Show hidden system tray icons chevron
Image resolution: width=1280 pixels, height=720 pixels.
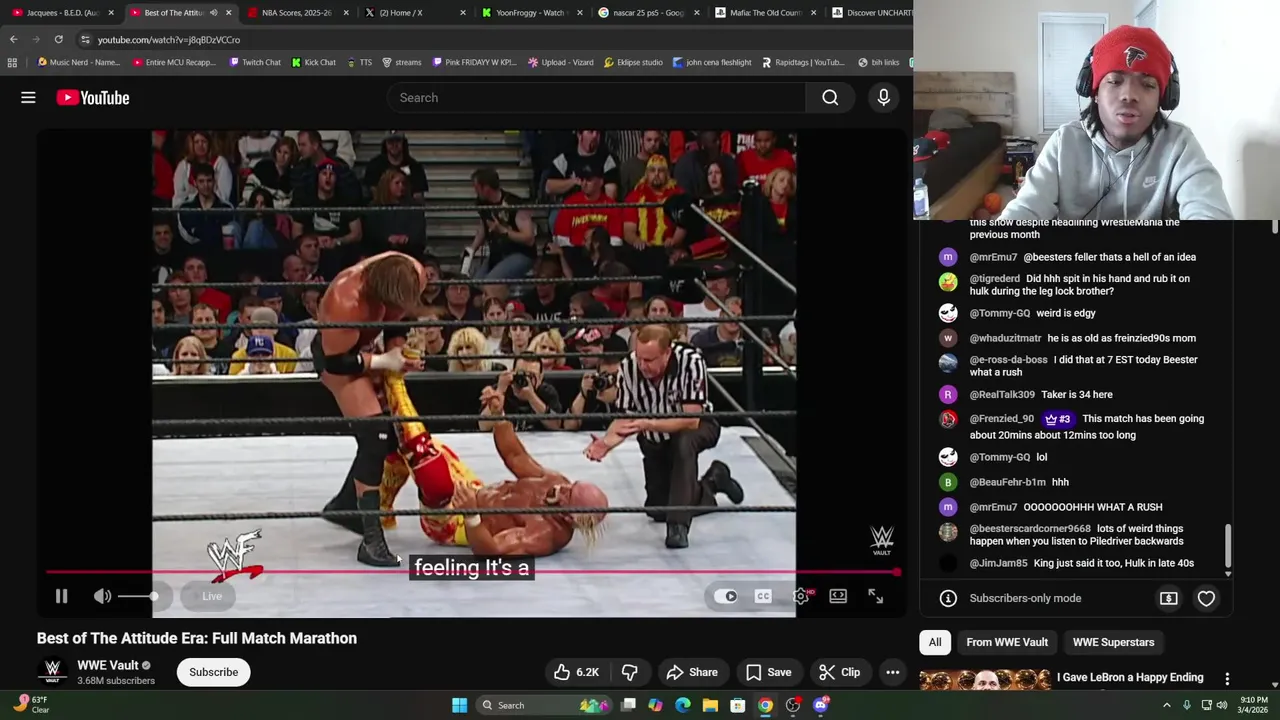point(1166,705)
